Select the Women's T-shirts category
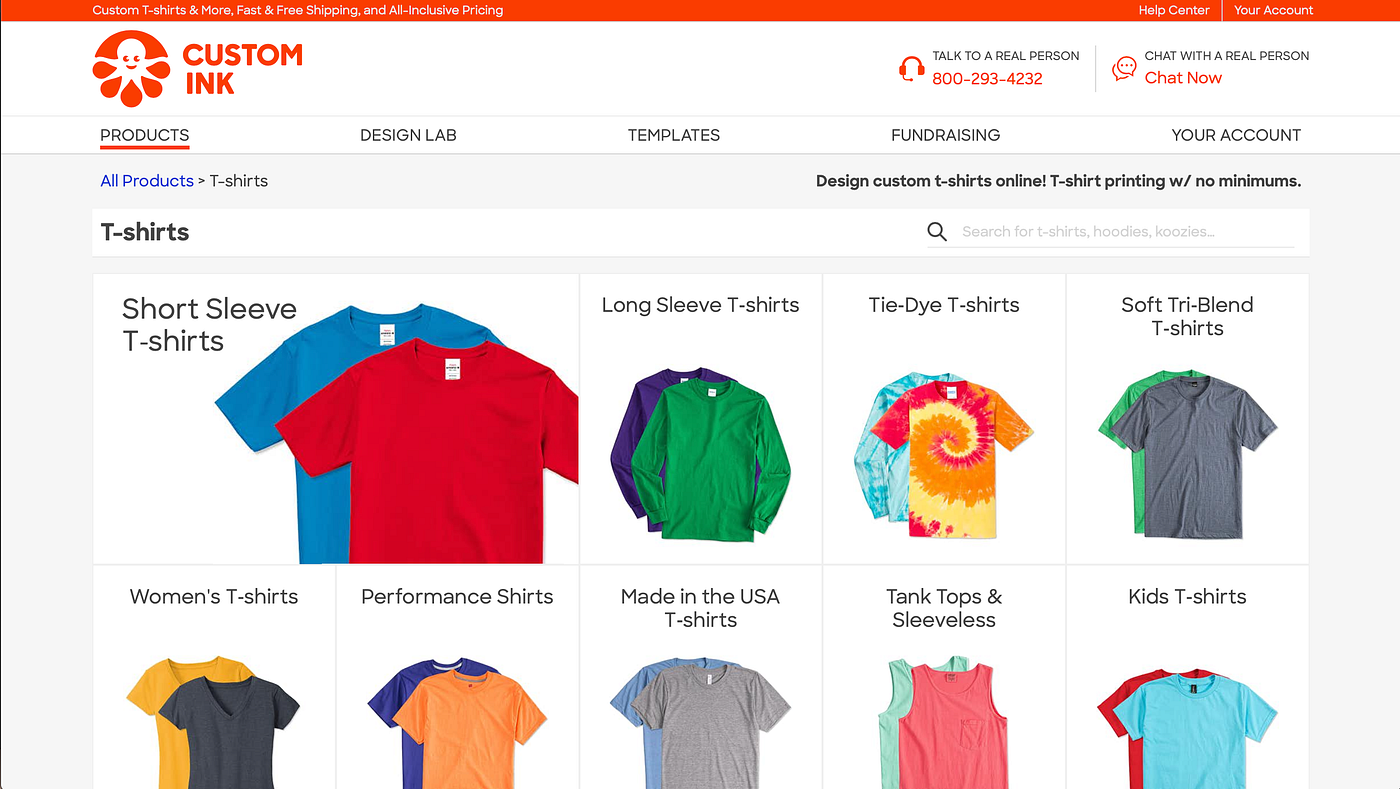 click(x=214, y=677)
